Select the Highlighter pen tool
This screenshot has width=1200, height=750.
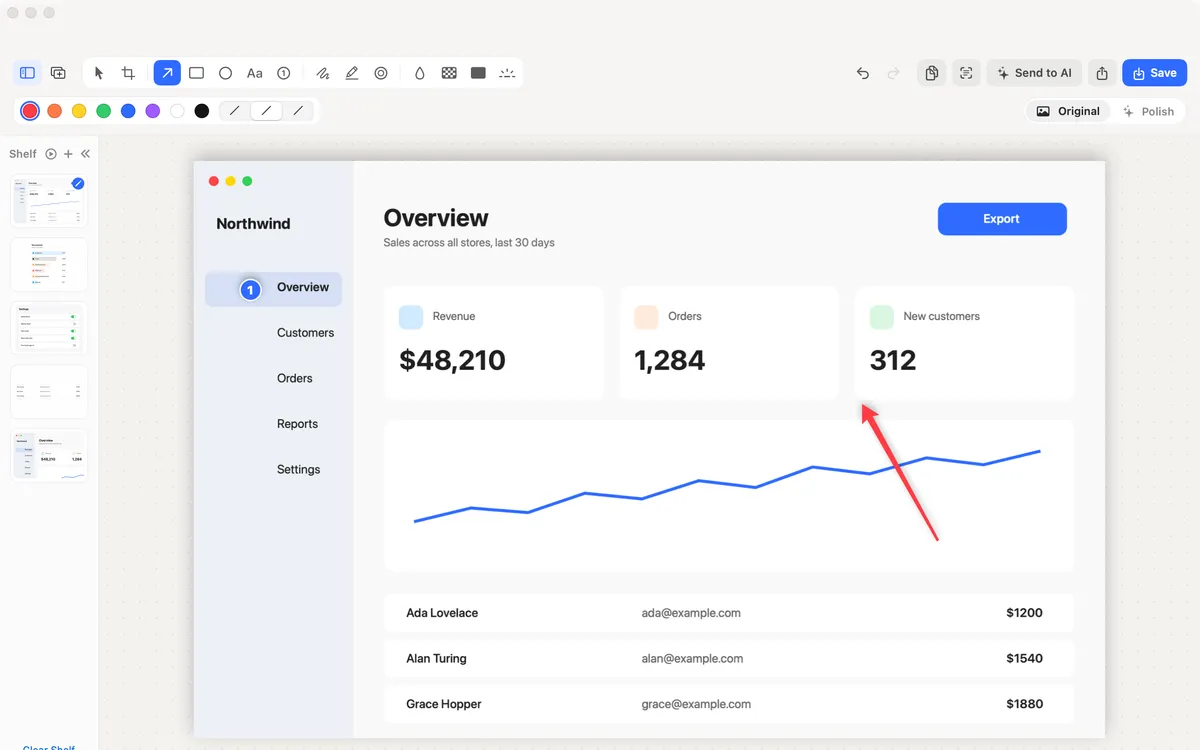[x=352, y=73]
